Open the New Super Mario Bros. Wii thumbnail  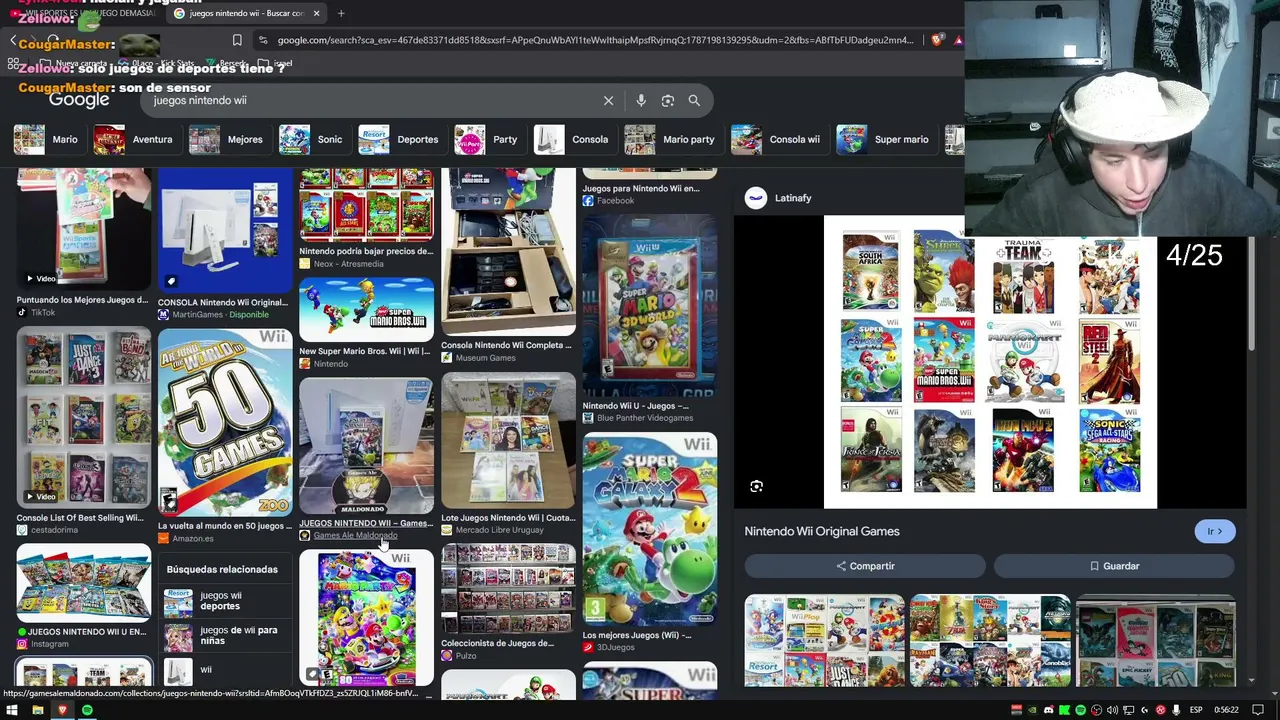click(x=367, y=311)
